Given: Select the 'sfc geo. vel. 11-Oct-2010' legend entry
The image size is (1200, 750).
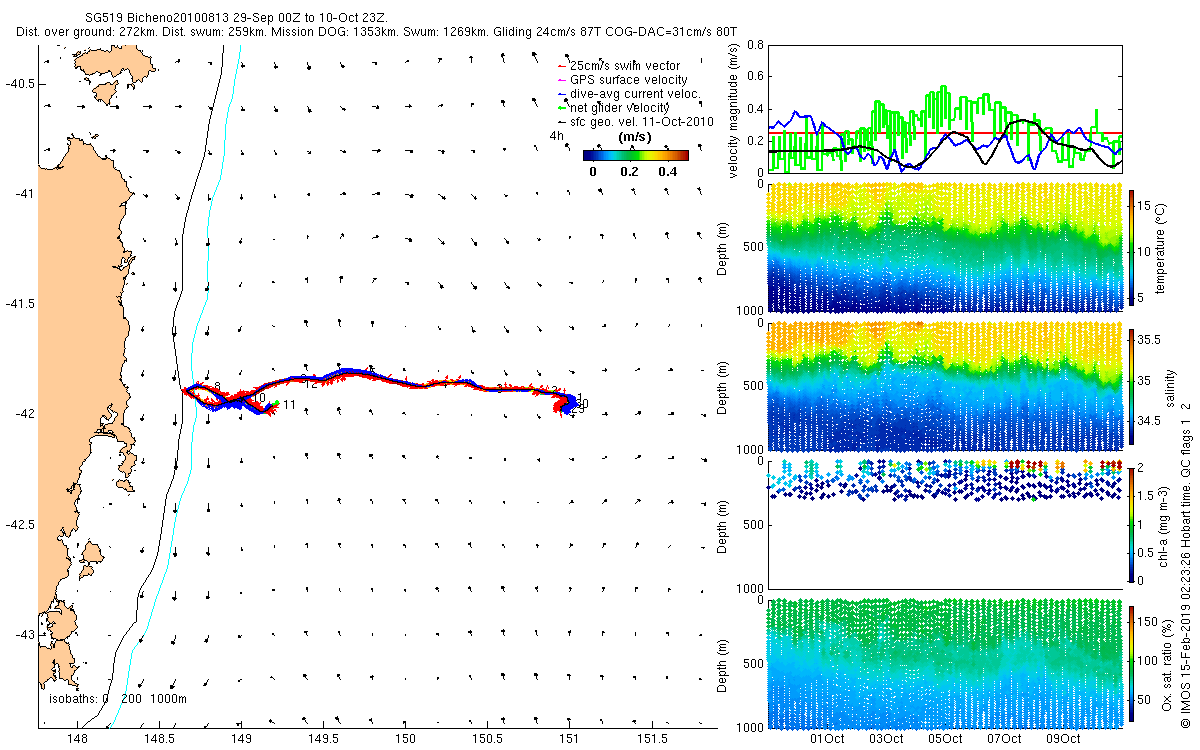Looking at the screenshot, I should (x=634, y=121).
